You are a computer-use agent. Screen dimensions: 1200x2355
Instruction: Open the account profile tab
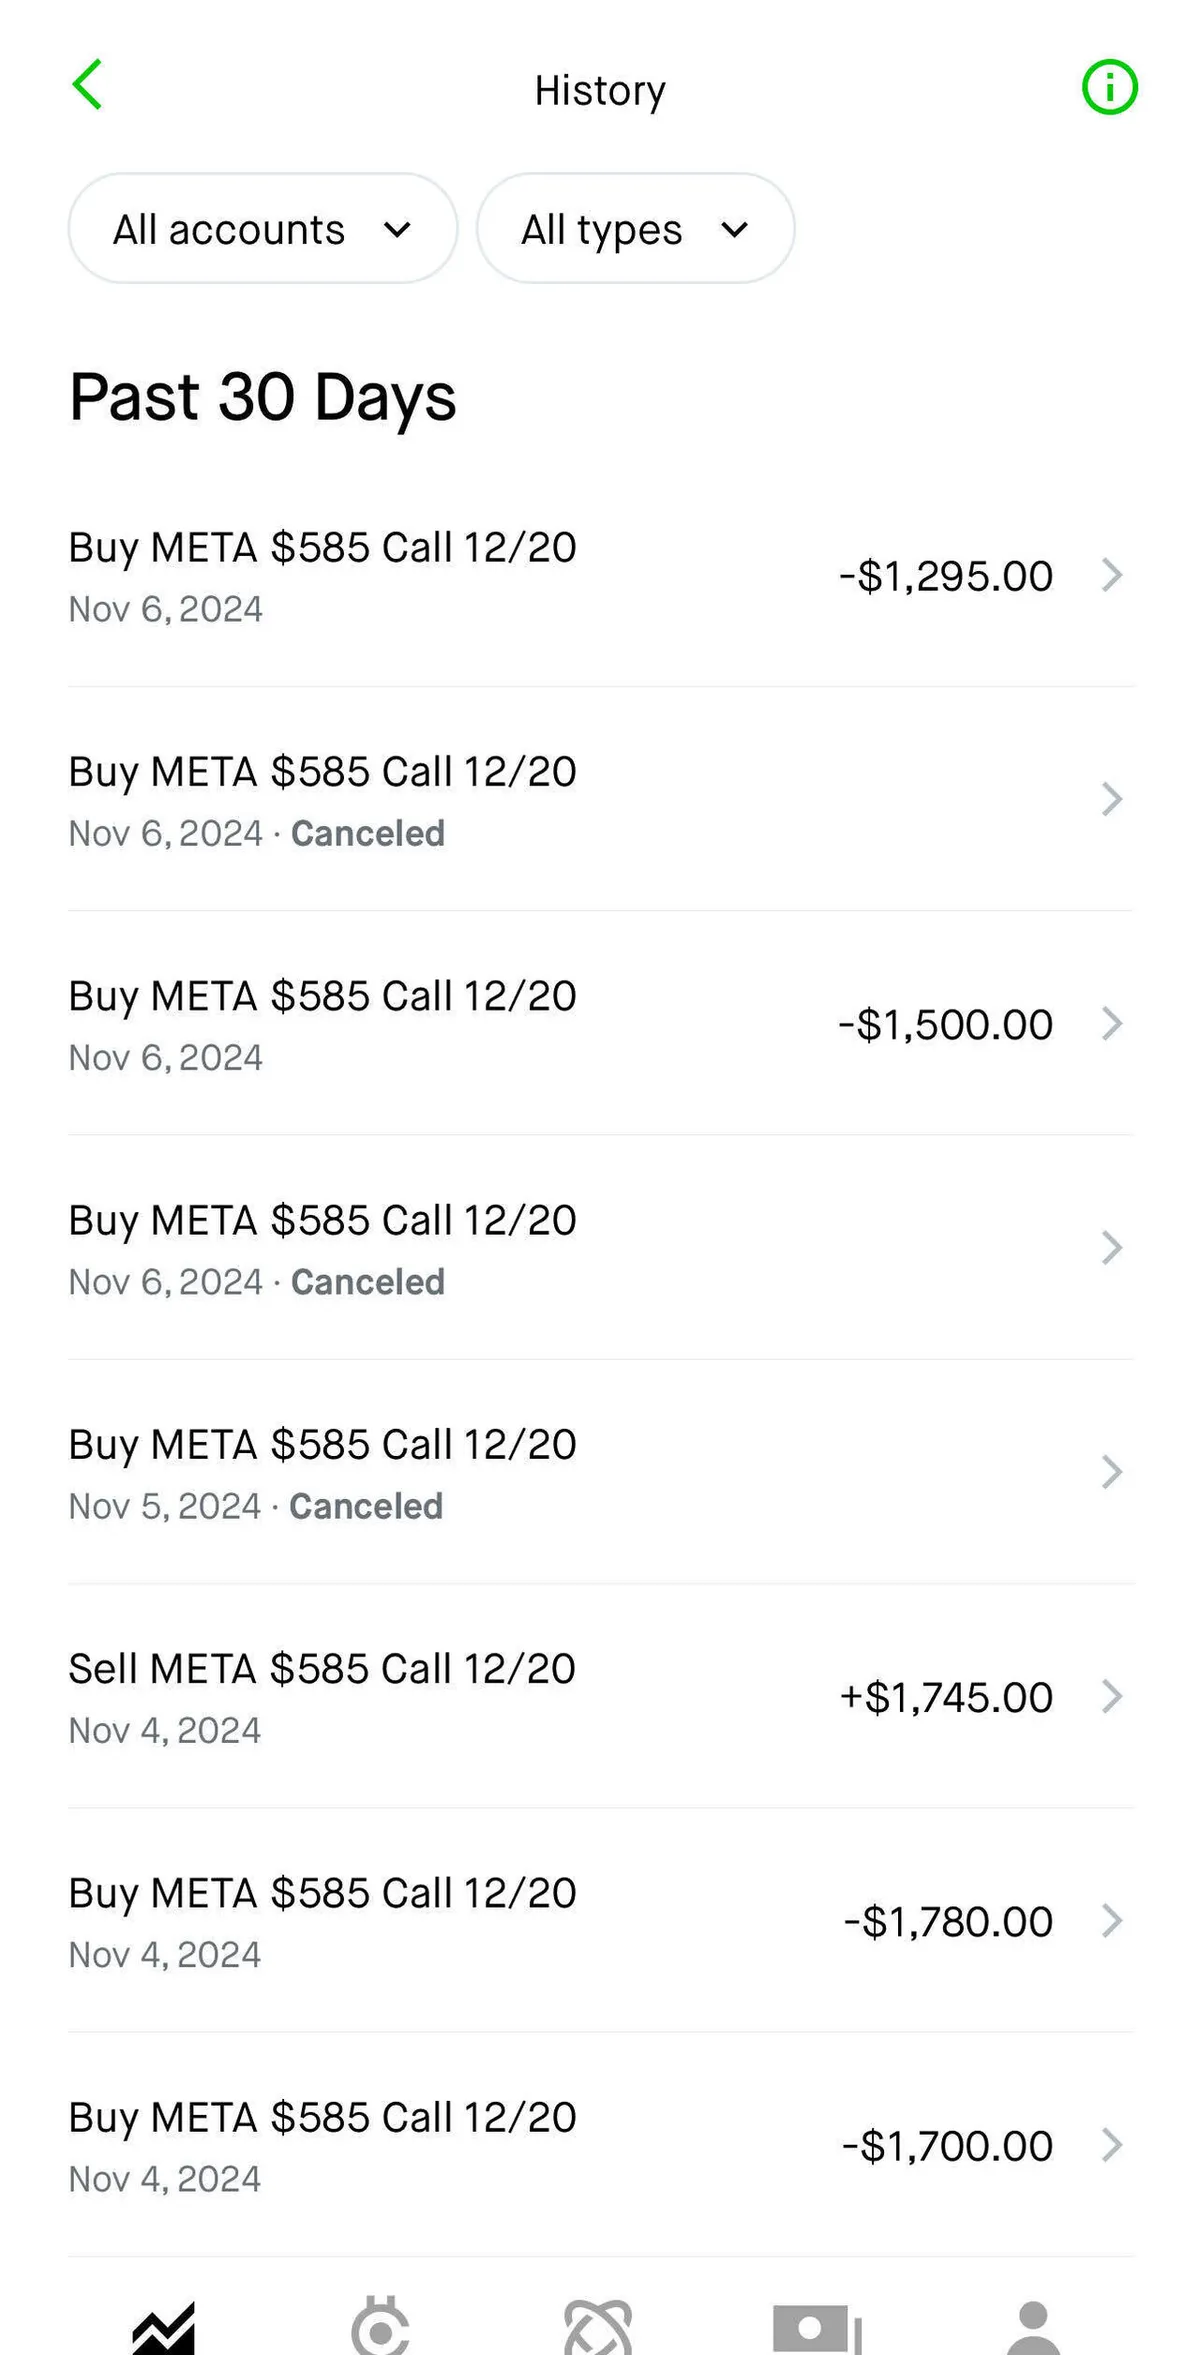1033,2326
